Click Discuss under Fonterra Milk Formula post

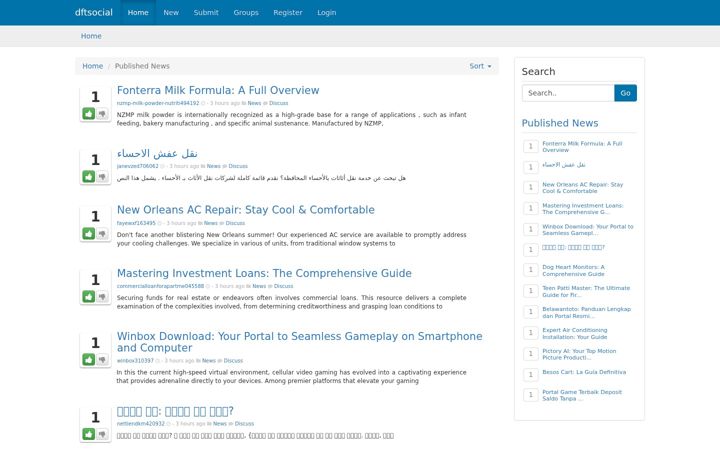click(278, 103)
